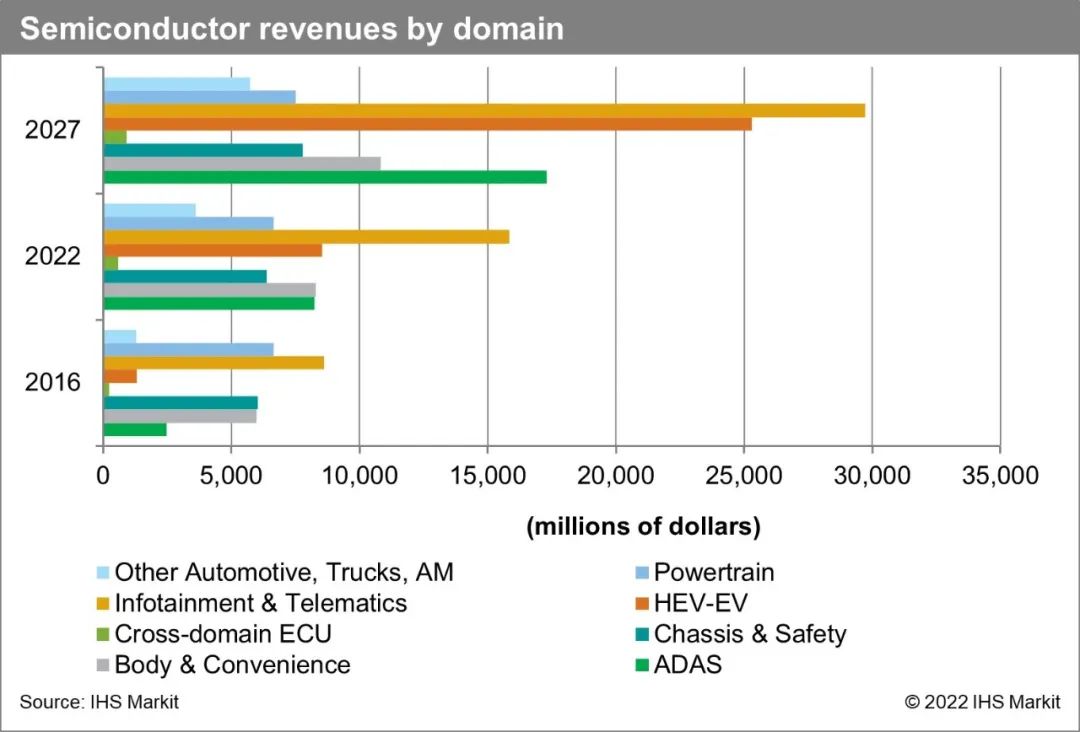Click the 20,000 x-axis tick label
1080x732 pixels.
[x=616, y=475]
